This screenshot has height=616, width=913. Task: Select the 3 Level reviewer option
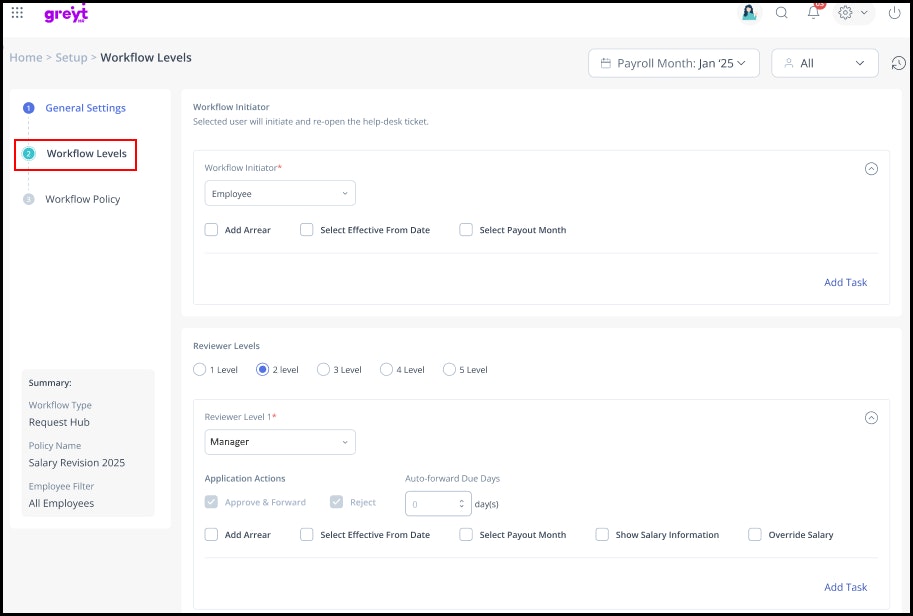point(324,370)
